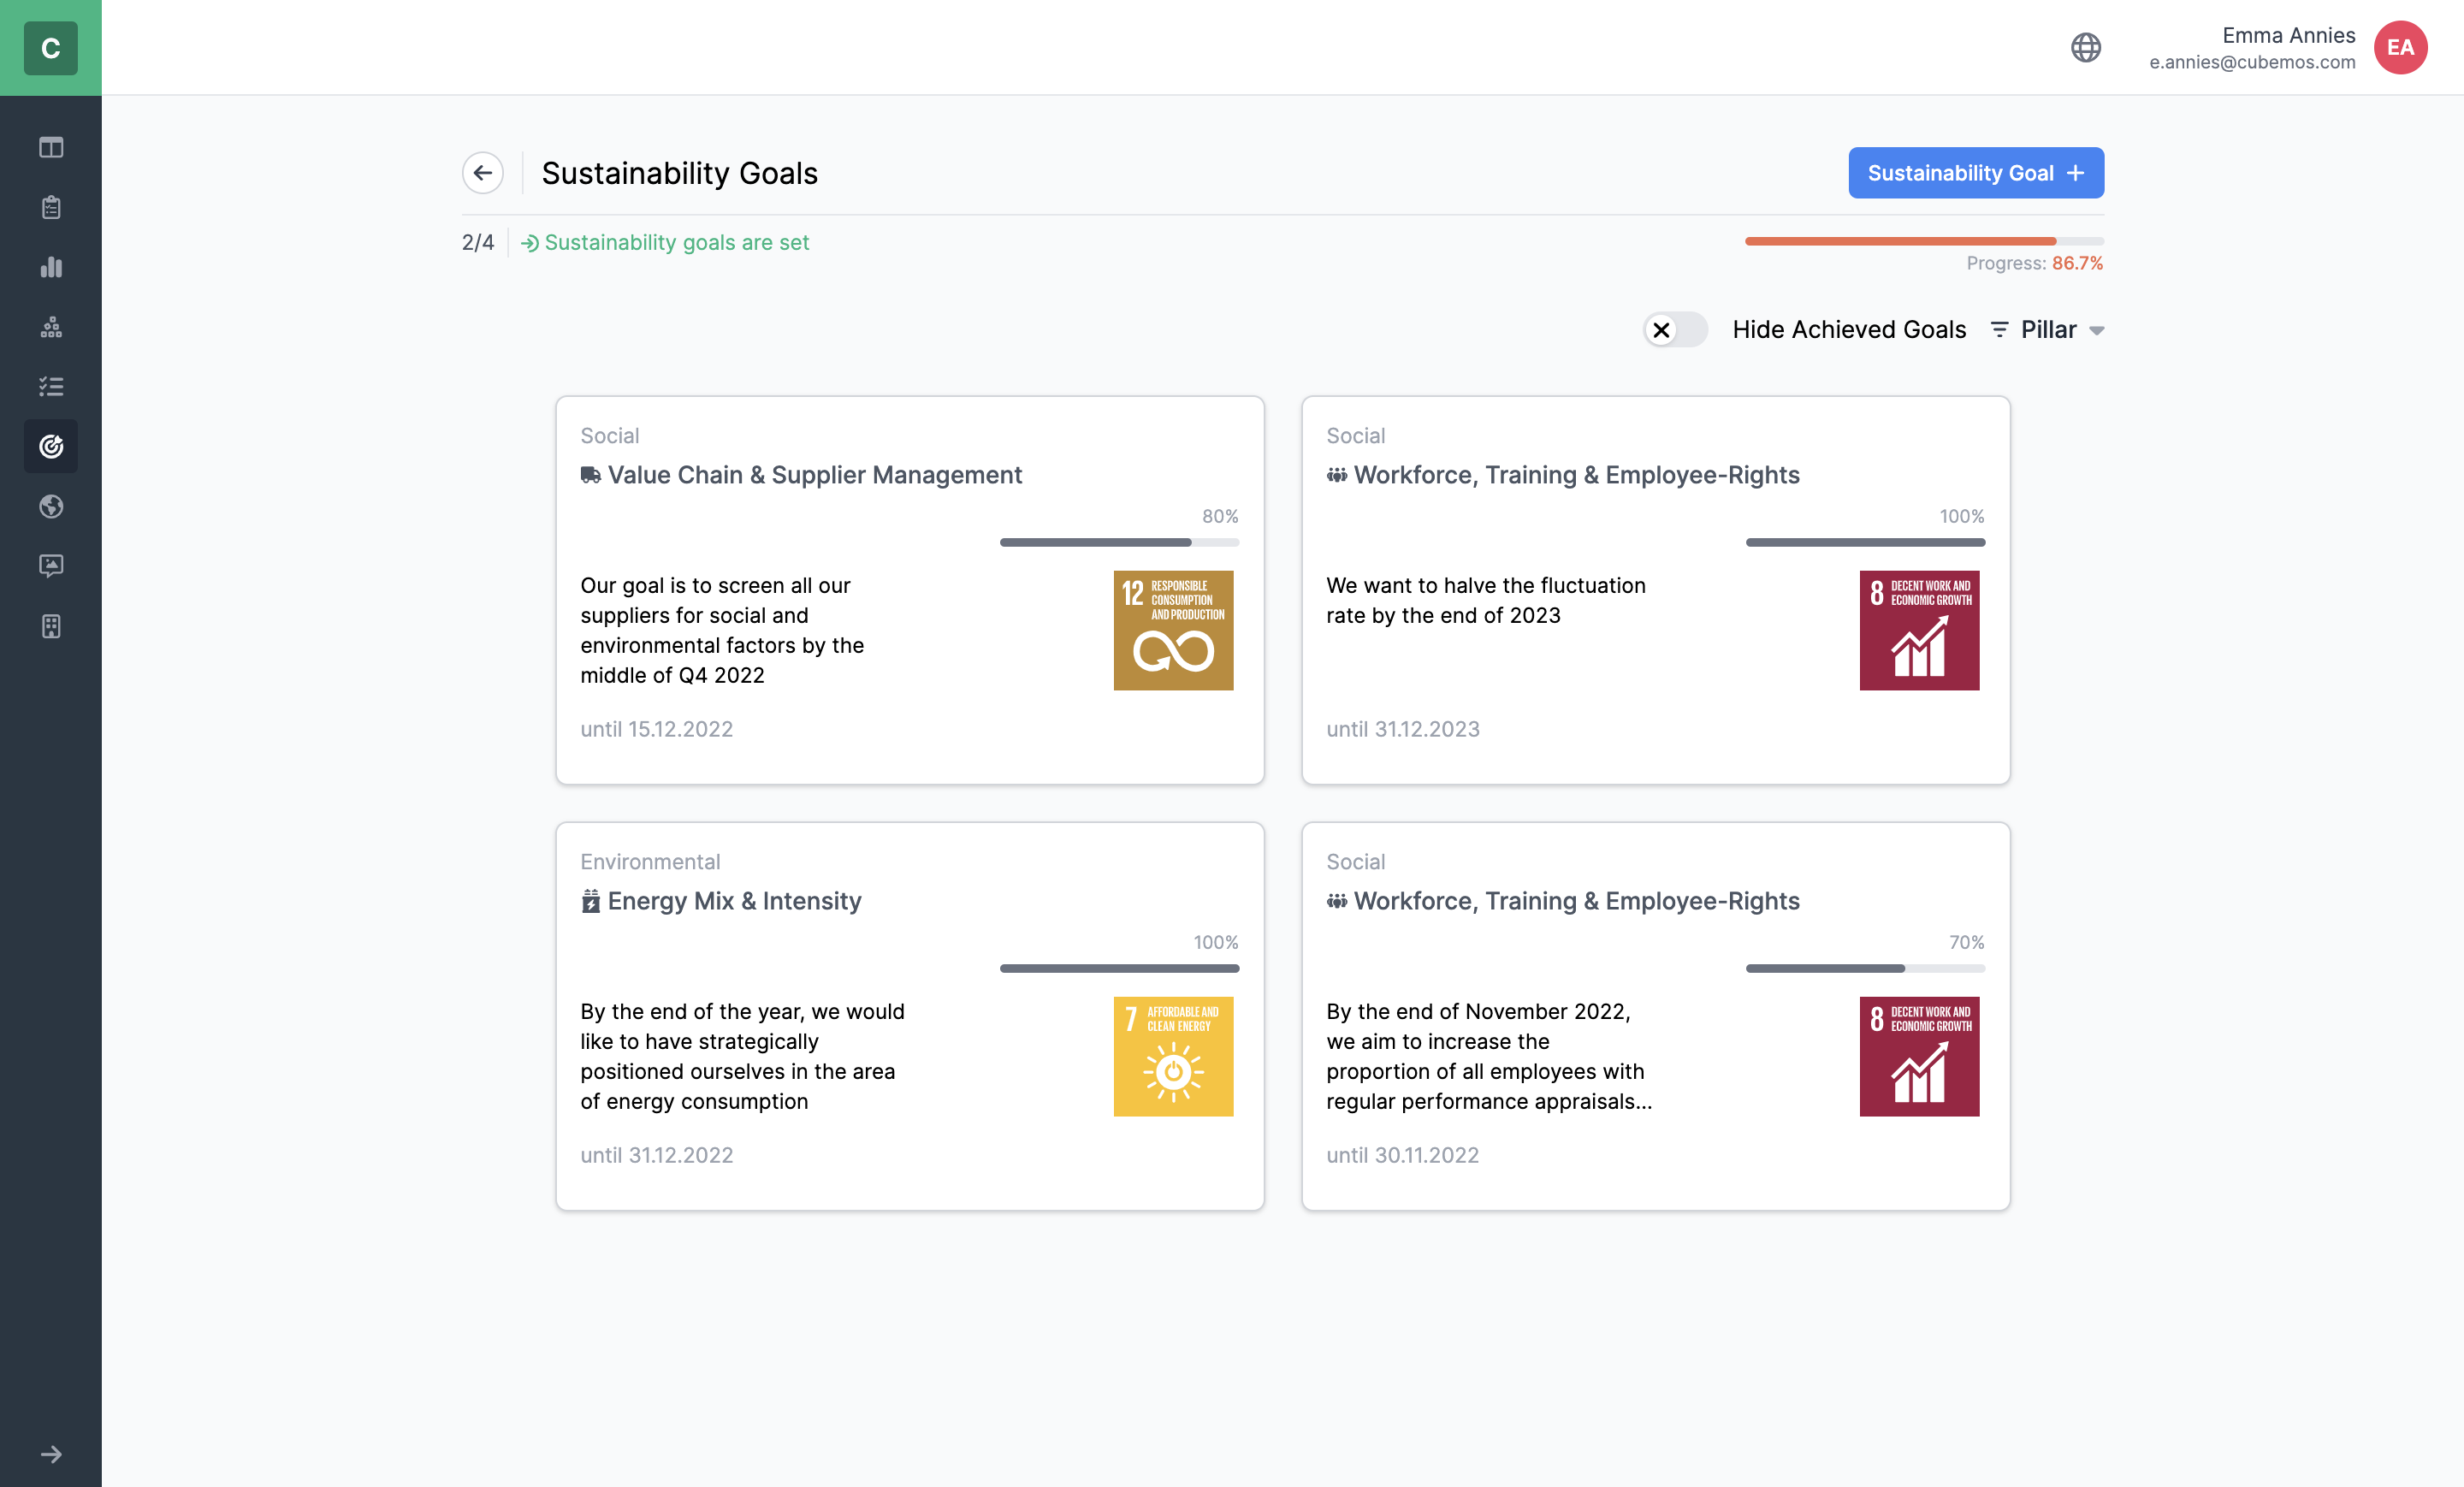Enable the Hide Achieved Goals toggle

(x=1675, y=329)
